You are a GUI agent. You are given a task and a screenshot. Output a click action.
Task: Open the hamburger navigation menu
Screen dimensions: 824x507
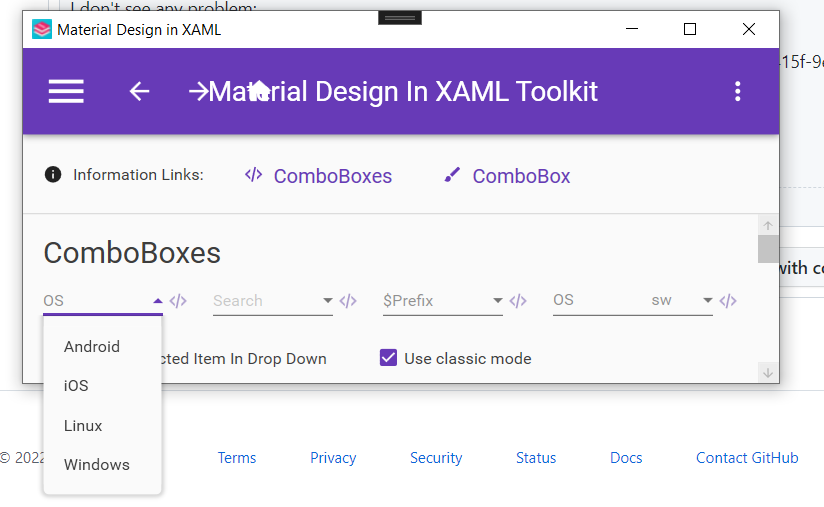point(66,91)
